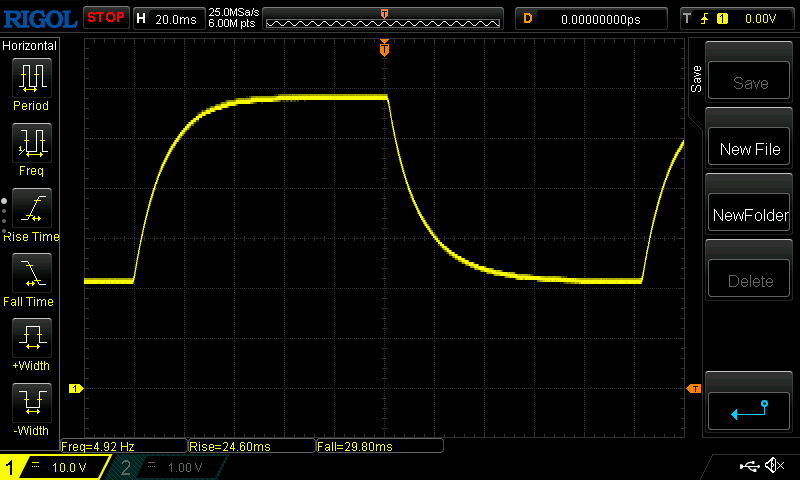The image size is (800, 480).
Task: Toggle the speaker sound icon
Action: (x=773, y=466)
